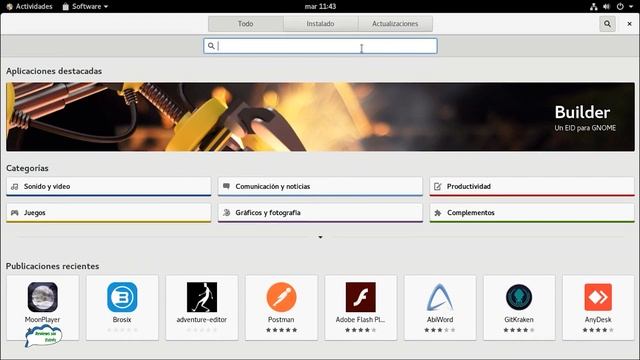Click the puzzle piece icon of Complementos
This screenshot has height=360, width=640.
(438, 213)
